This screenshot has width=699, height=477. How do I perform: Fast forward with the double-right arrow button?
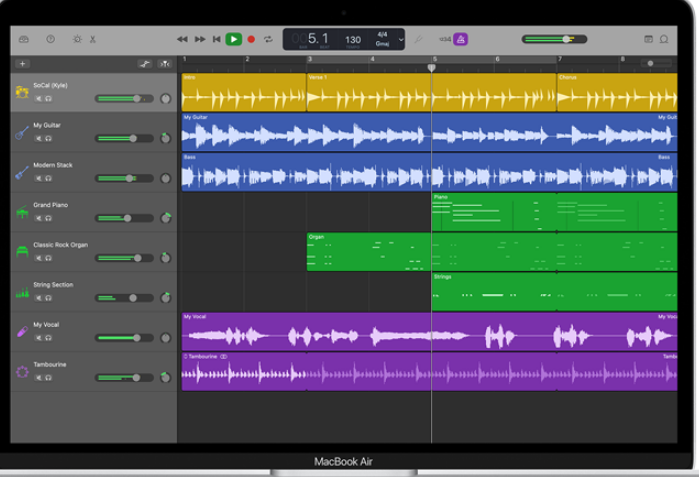[200, 39]
